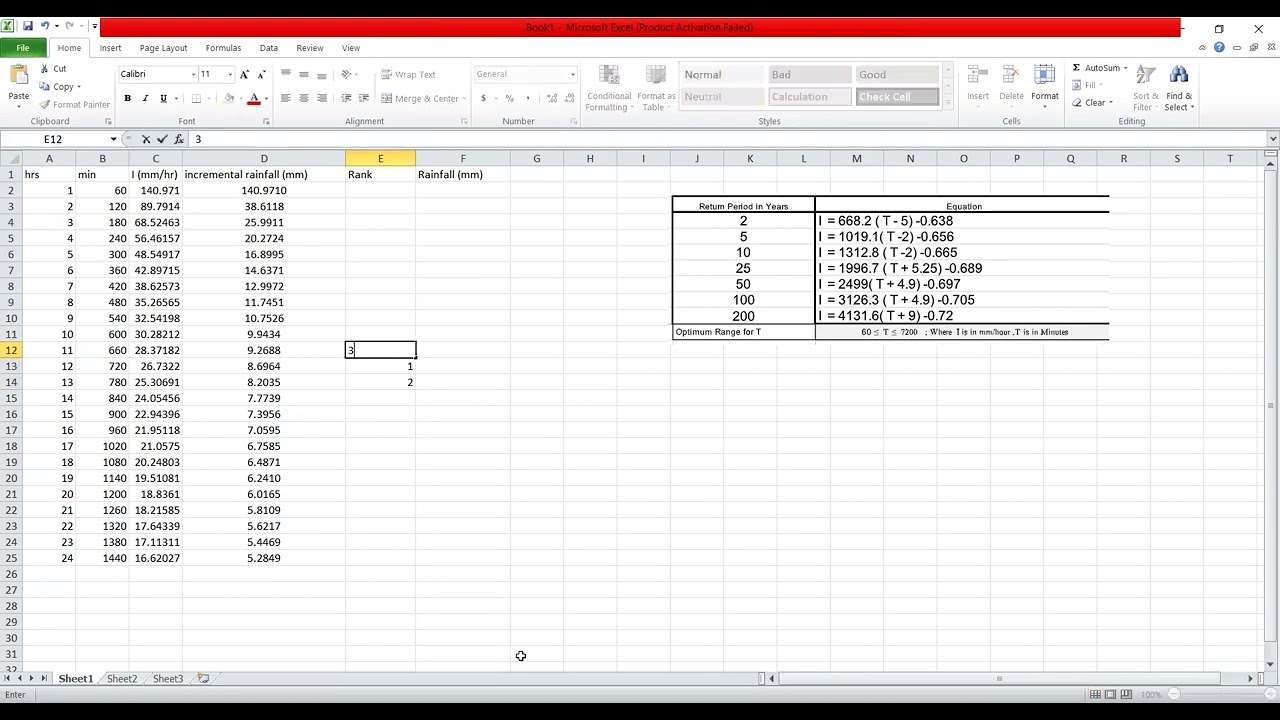Open the Font dialog launcher
Viewport: 1280px width, 720px height.
tap(266, 122)
